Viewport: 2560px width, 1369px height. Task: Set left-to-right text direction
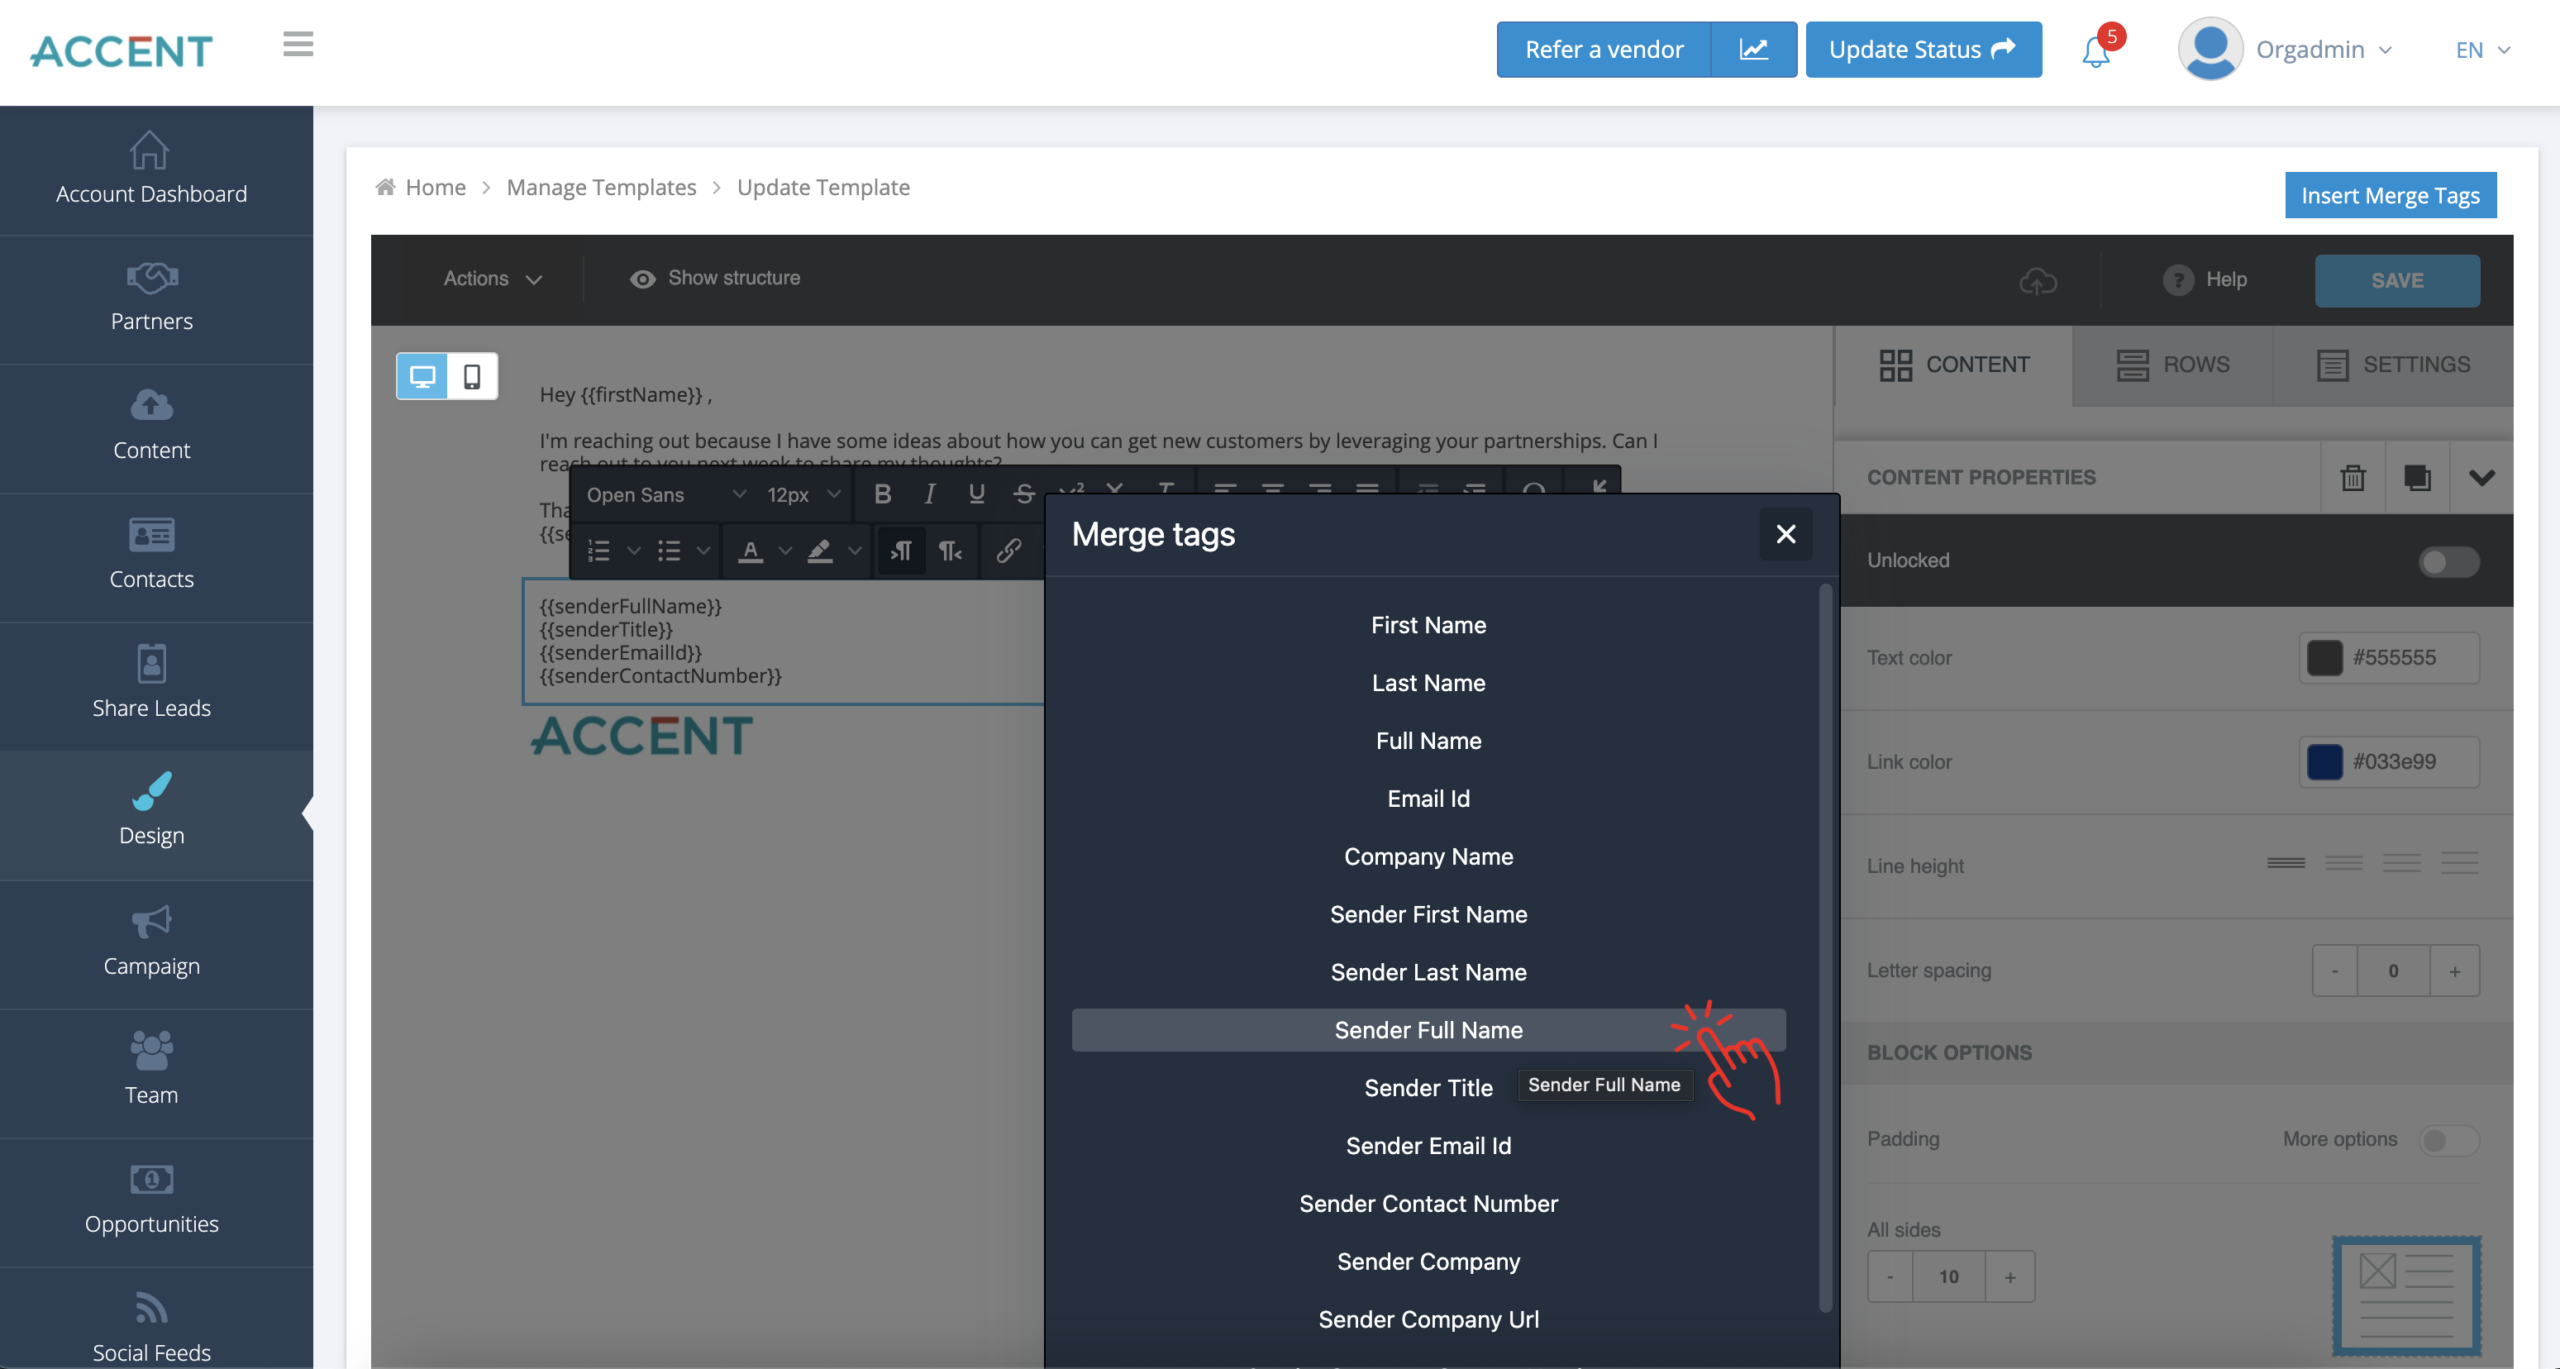[x=901, y=551]
